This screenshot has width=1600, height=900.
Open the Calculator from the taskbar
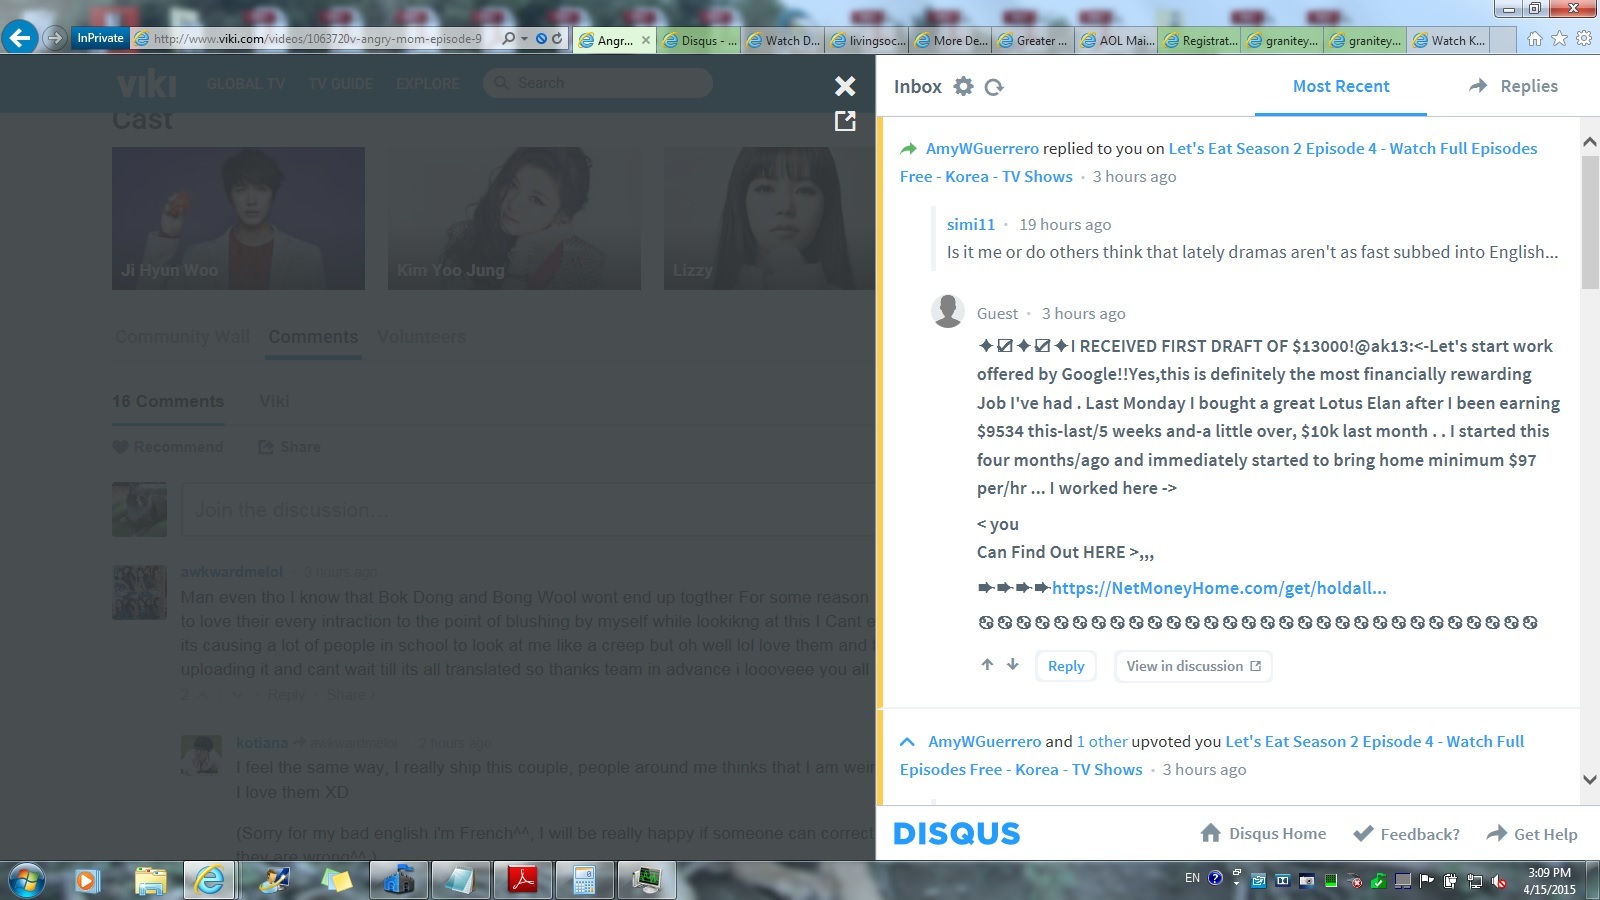[584, 880]
